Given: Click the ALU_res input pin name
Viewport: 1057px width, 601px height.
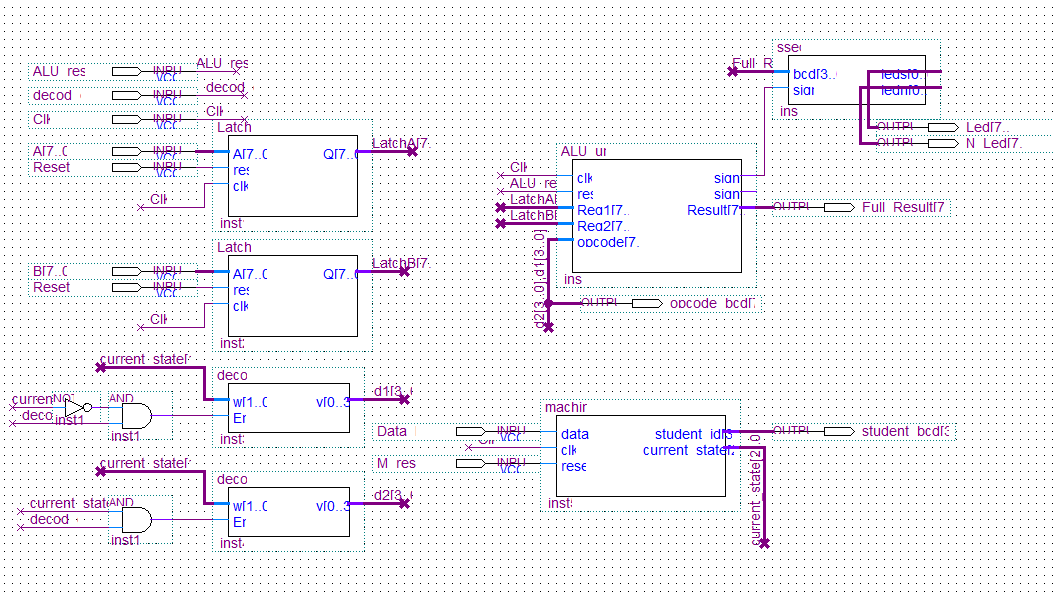Looking at the screenshot, I should tap(59, 71).
